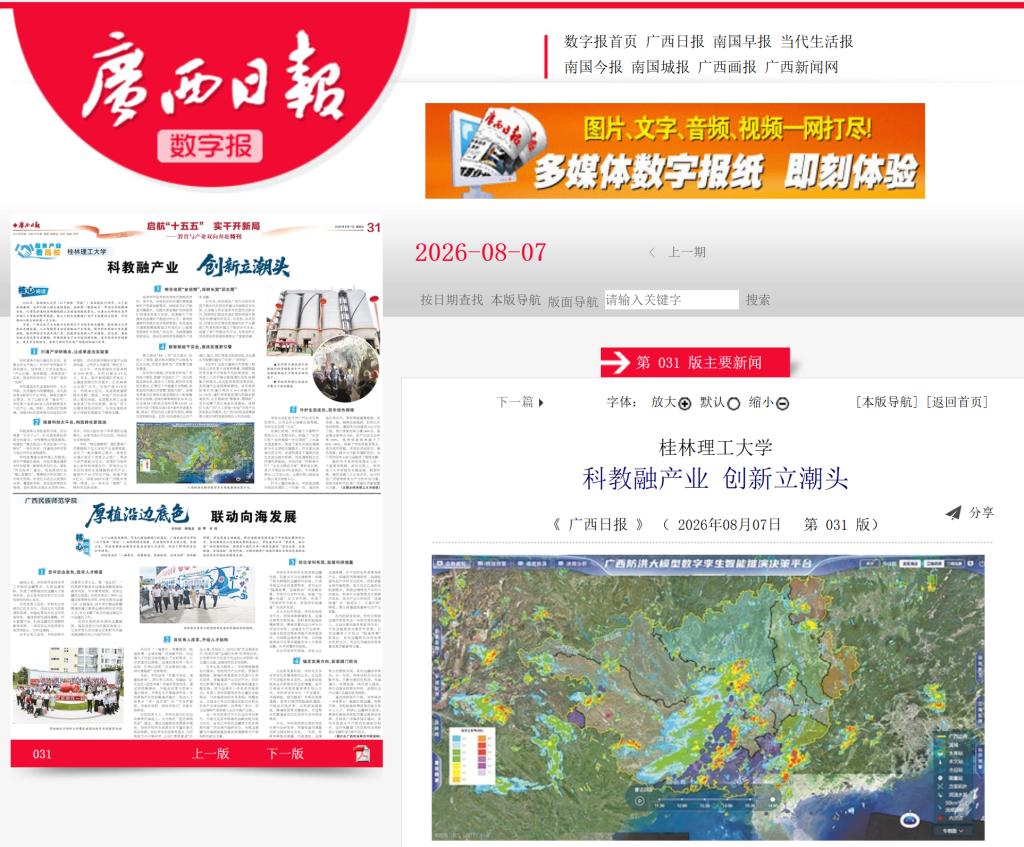Click the share paper-plane icon

[953, 513]
